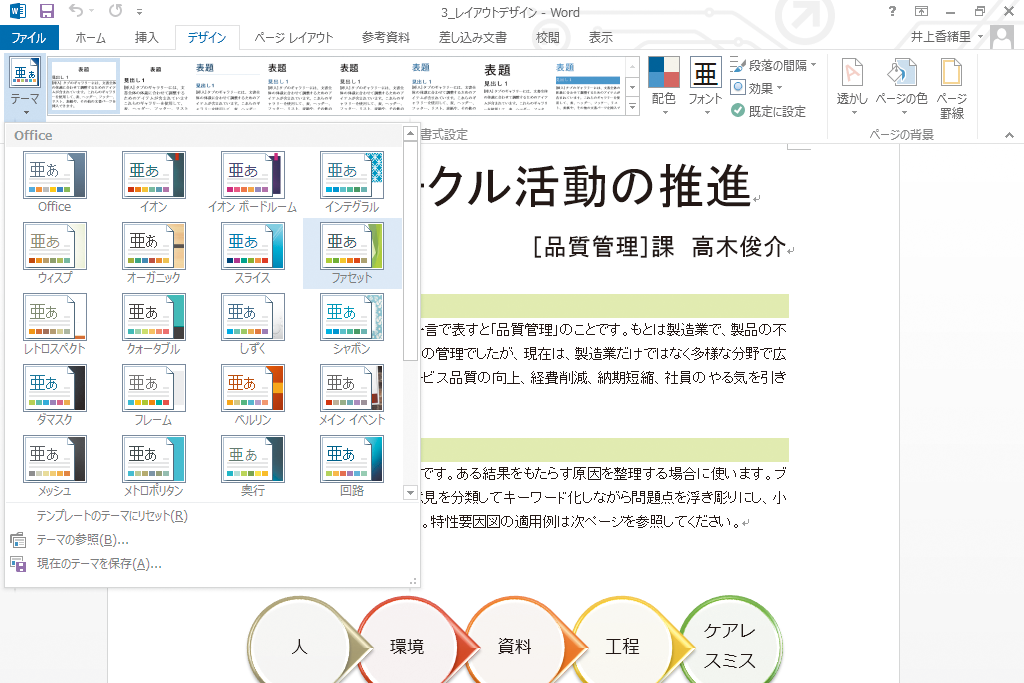Open the 参考資料 tab
1024x683 pixels.
click(x=385, y=38)
